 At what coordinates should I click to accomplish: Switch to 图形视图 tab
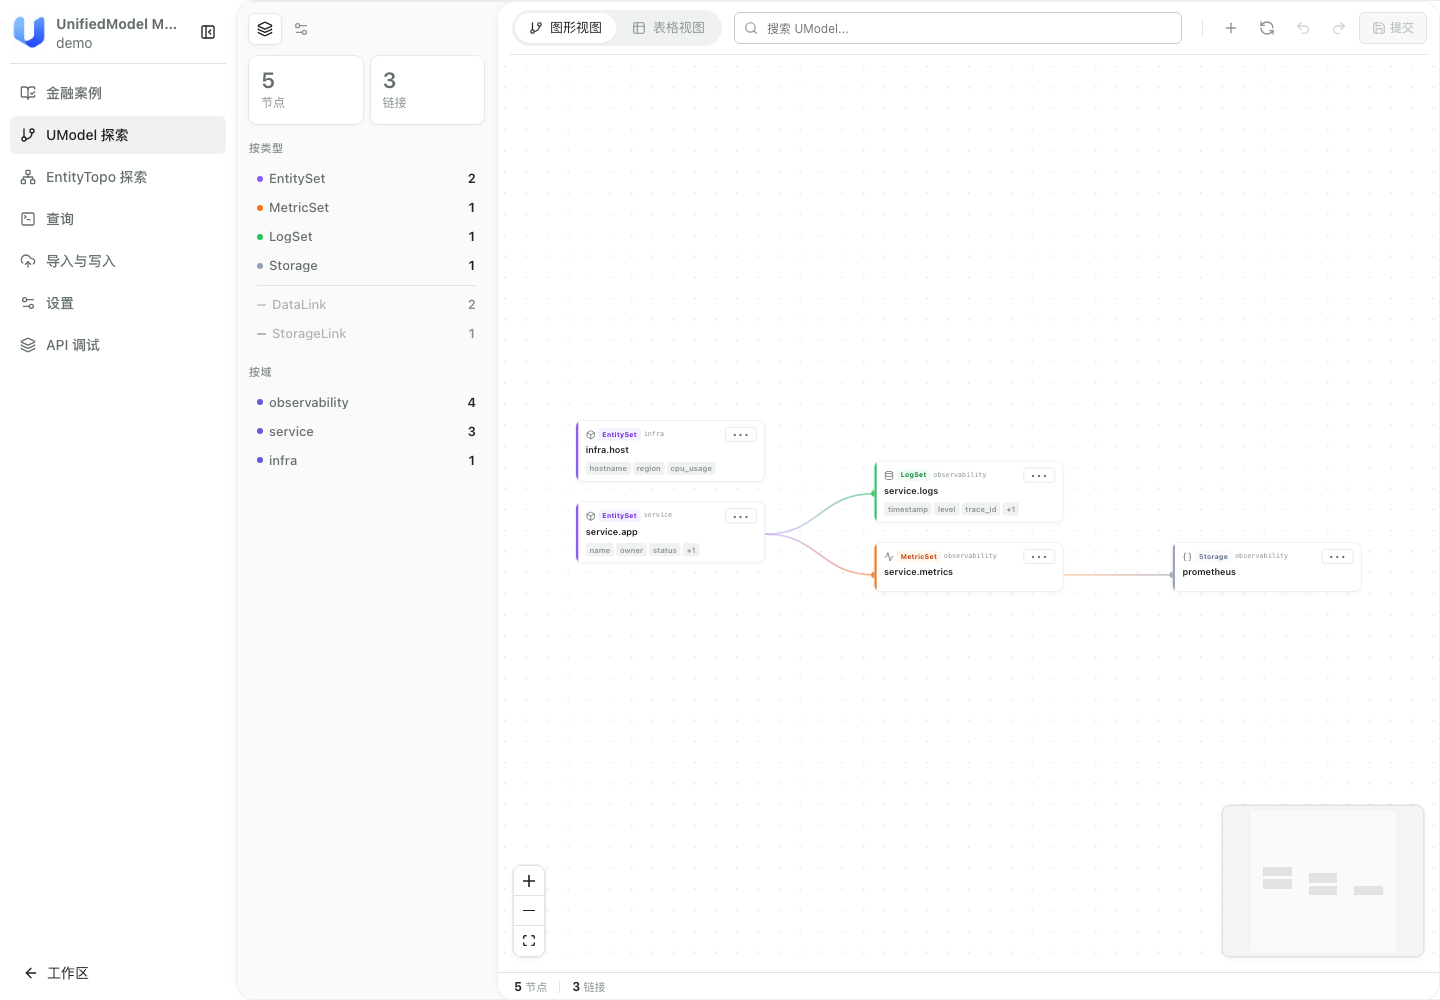[566, 28]
